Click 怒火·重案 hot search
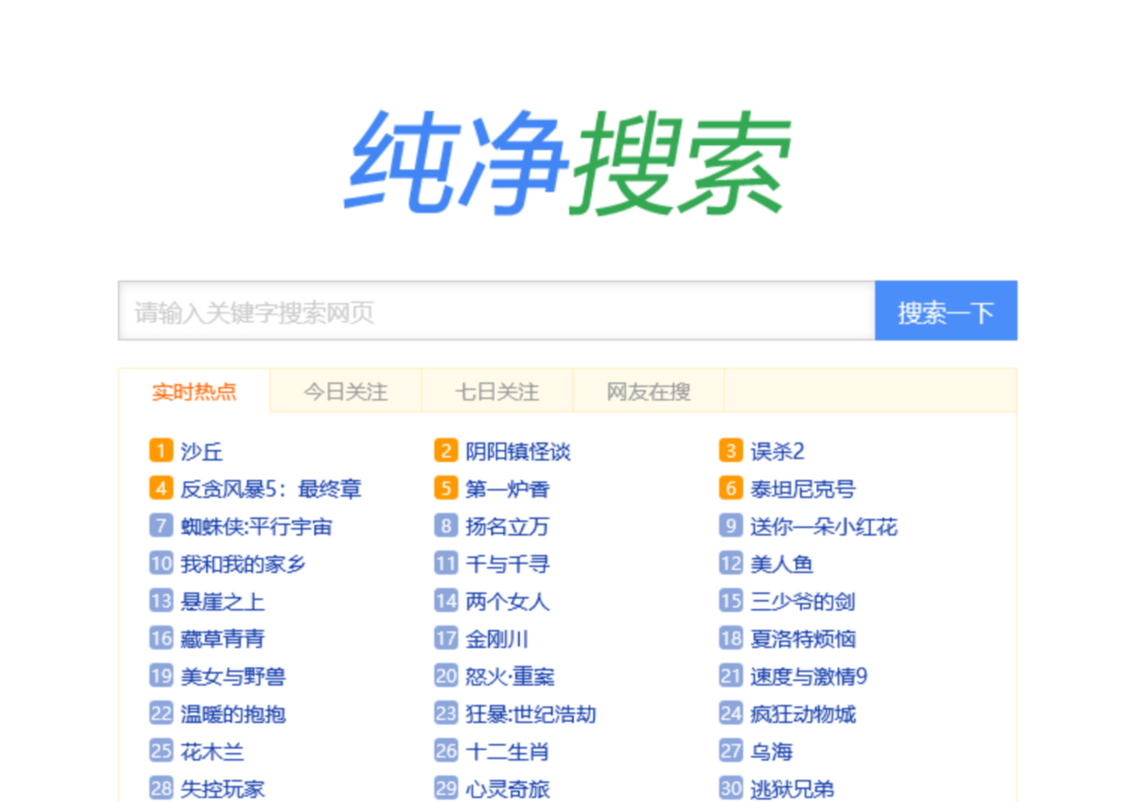 pyautogui.click(x=510, y=677)
